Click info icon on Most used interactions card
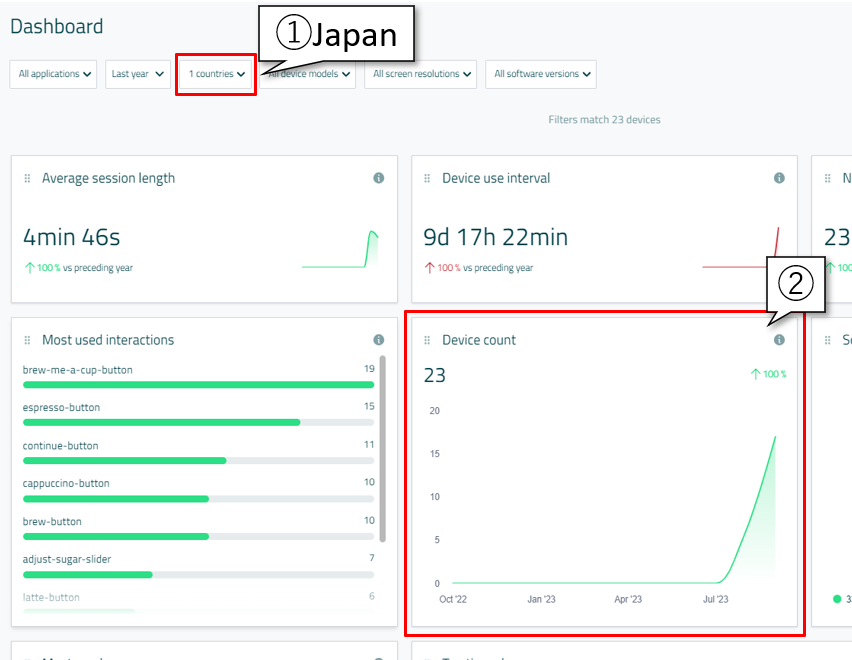 [379, 340]
